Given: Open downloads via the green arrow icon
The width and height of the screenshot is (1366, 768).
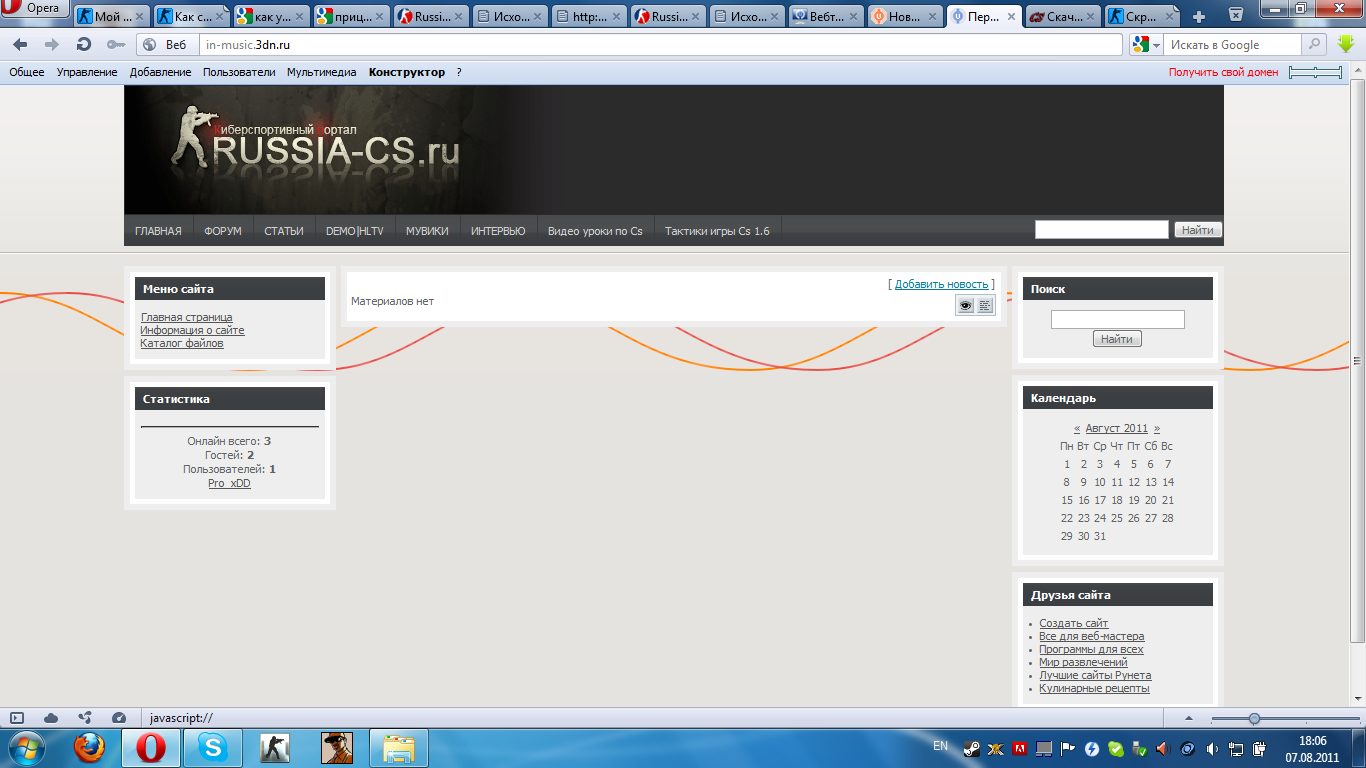Looking at the screenshot, I should (x=1346, y=44).
